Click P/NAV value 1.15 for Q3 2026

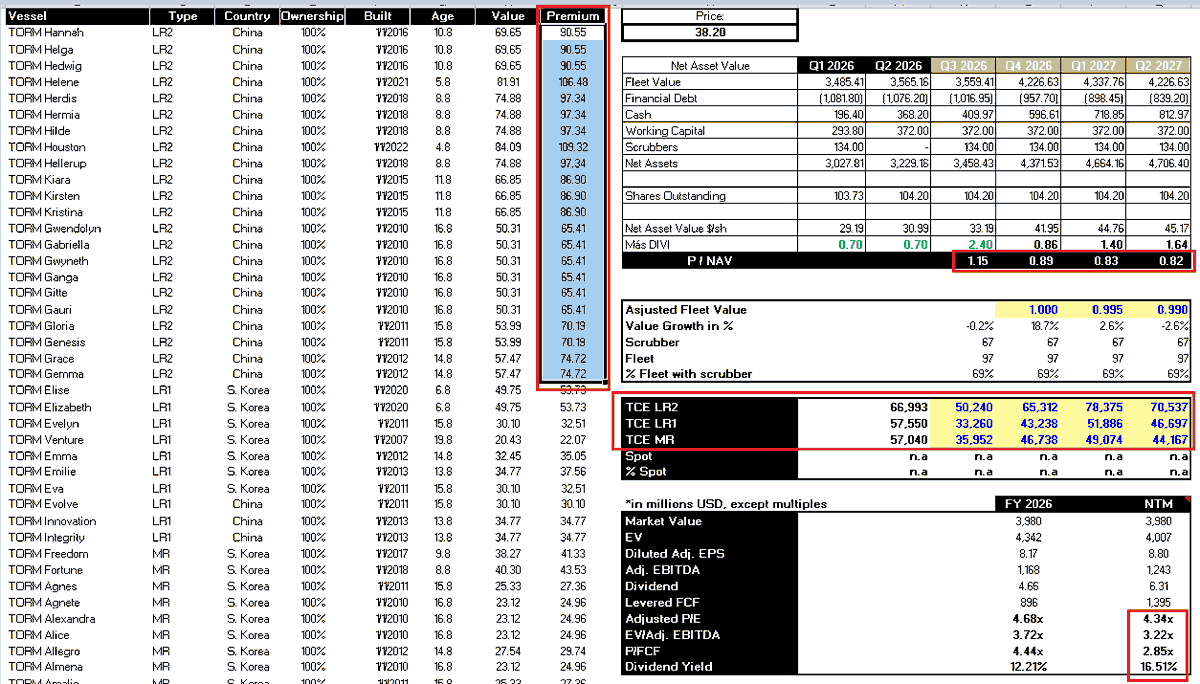pyautogui.click(x=978, y=261)
